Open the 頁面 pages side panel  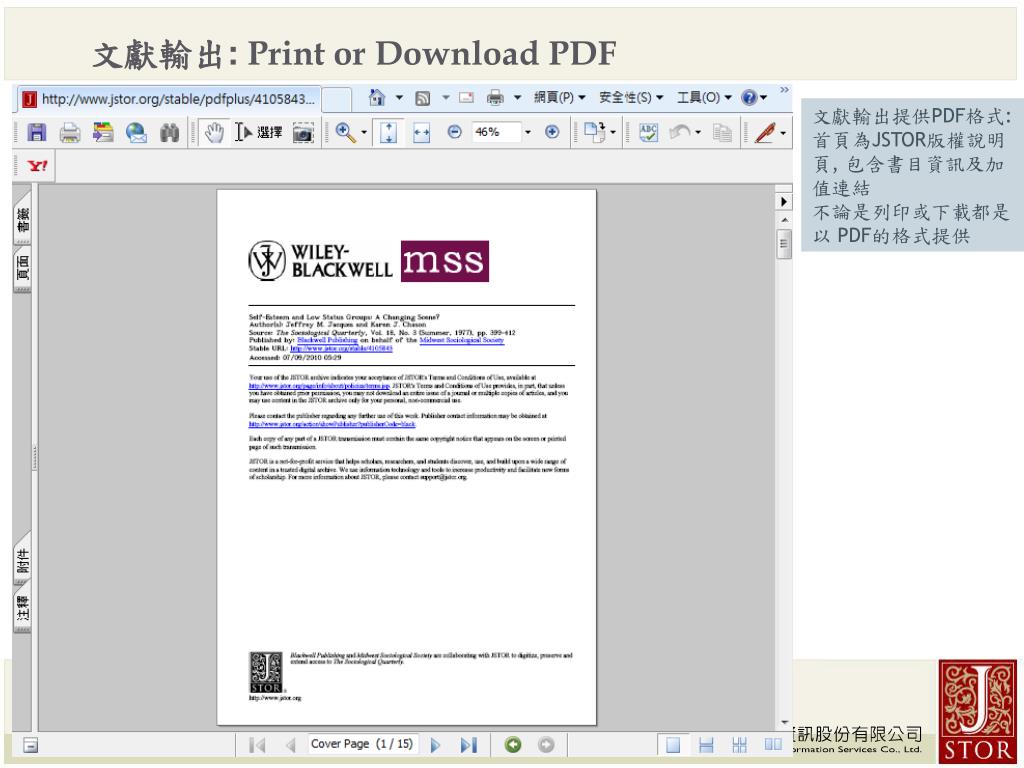[x=23, y=268]
